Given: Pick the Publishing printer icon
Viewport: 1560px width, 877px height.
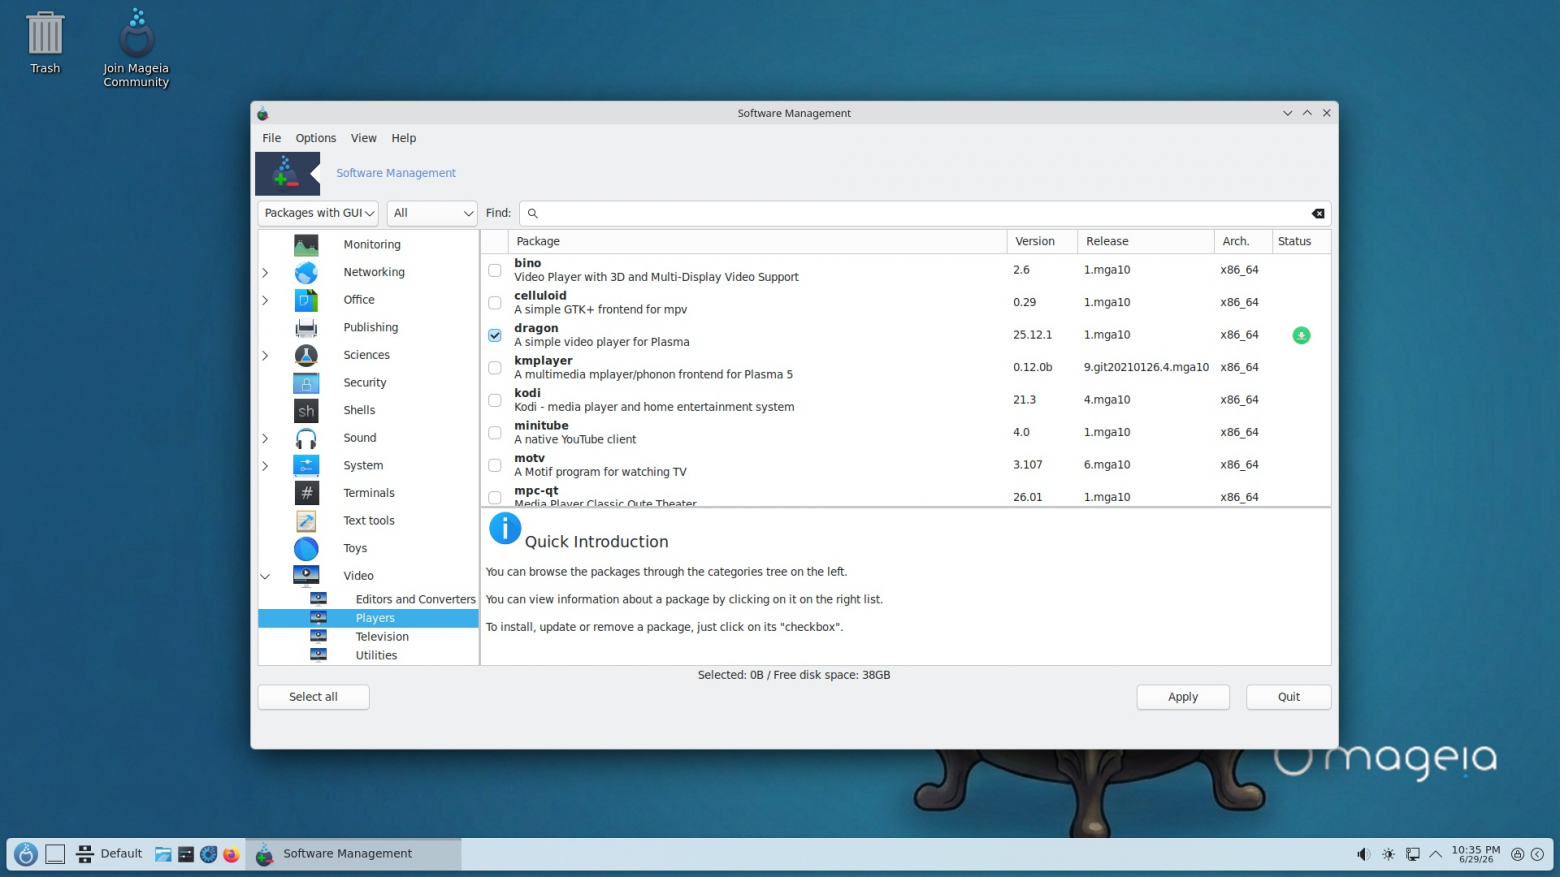Looking at the screenshot, I should click(306, 328).
